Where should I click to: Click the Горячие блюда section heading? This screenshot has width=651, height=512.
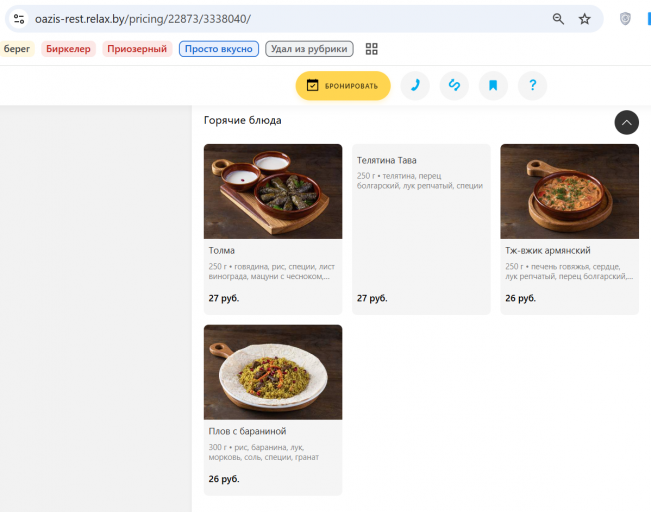coord(242,120)
